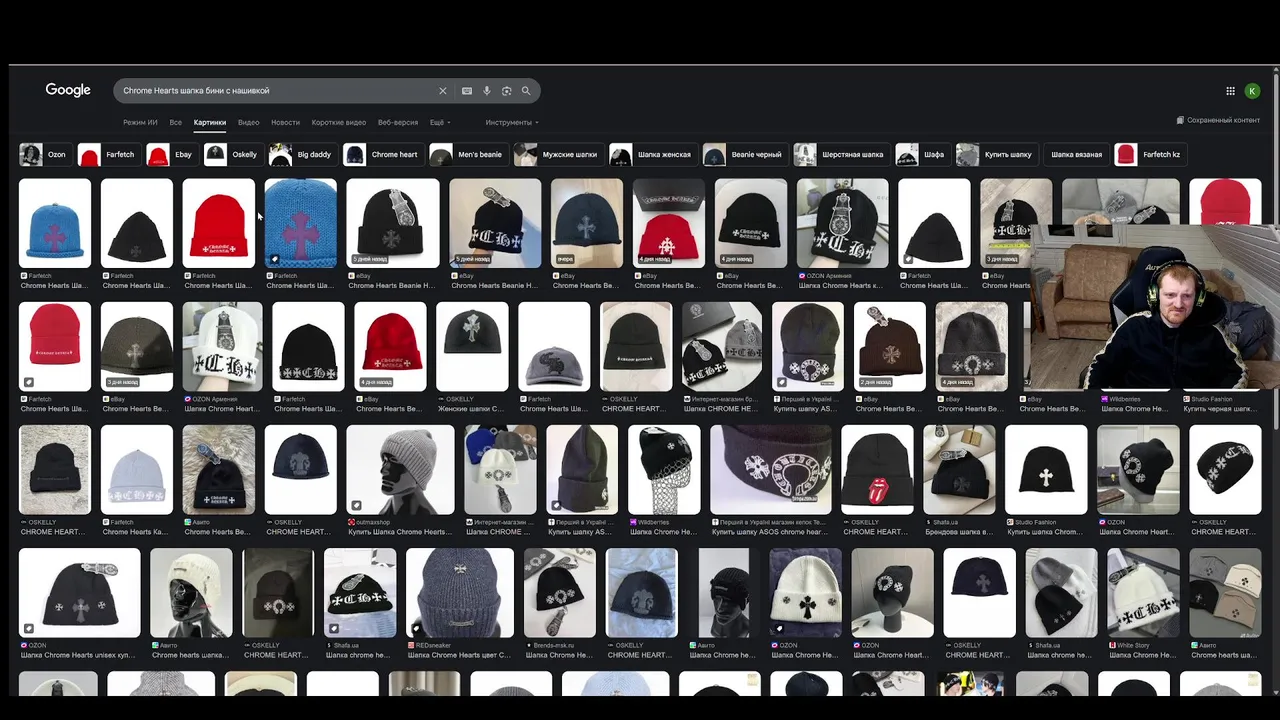Select the Chrome heart suggestion chip

382,155
